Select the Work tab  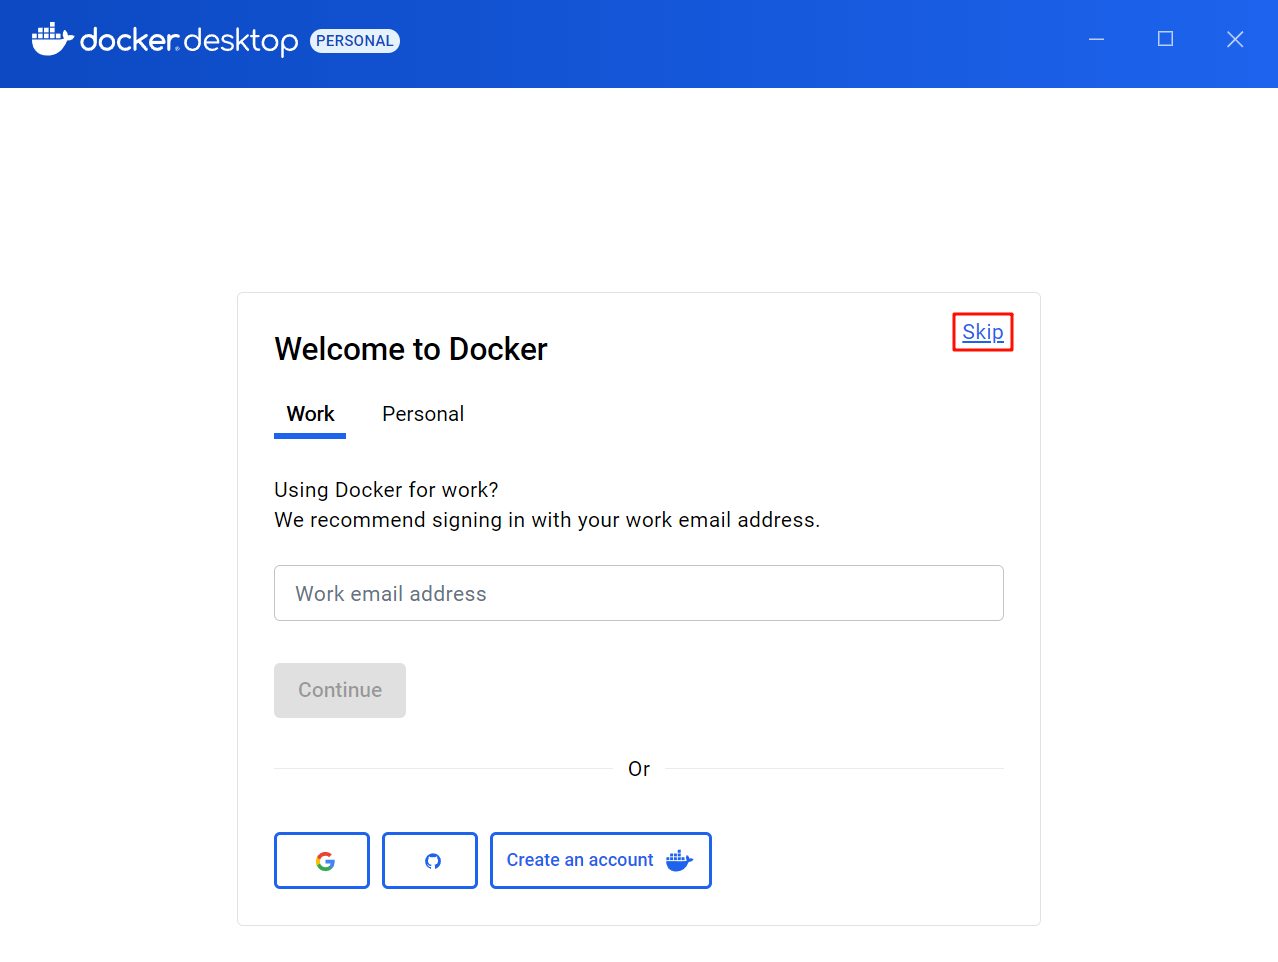310,413
